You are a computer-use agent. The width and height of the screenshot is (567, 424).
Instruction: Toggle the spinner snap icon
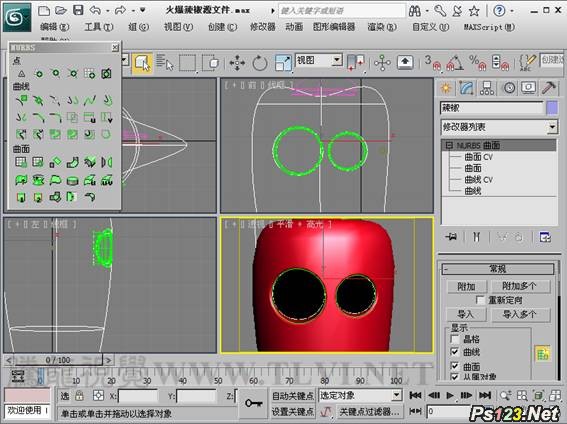click(500, 63)
